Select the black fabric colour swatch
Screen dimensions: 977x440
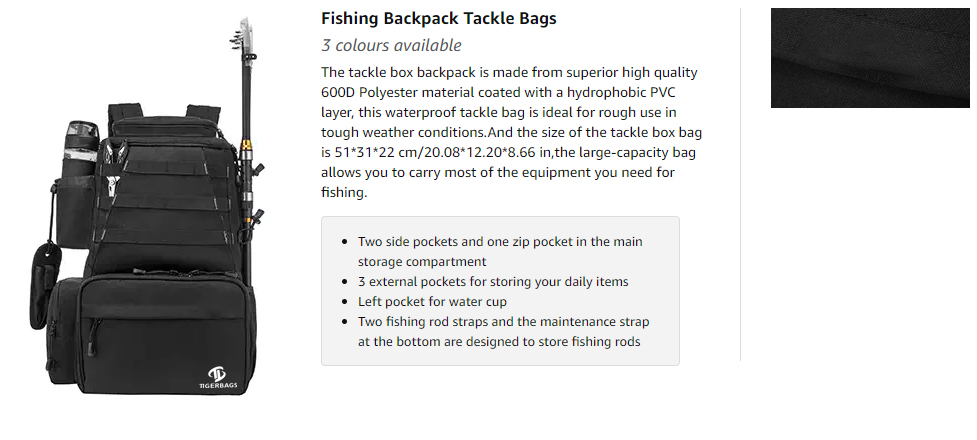869,58
